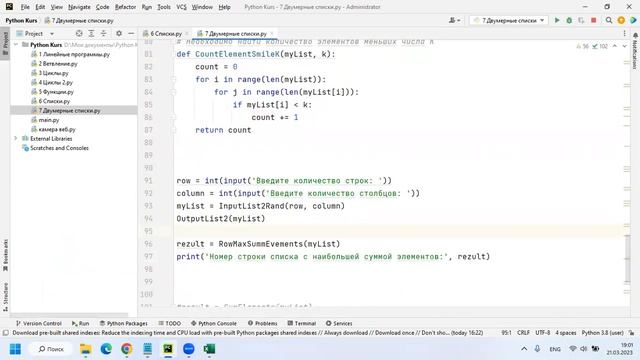
Task: Open Terminal tool window
Action: point(302,323)
